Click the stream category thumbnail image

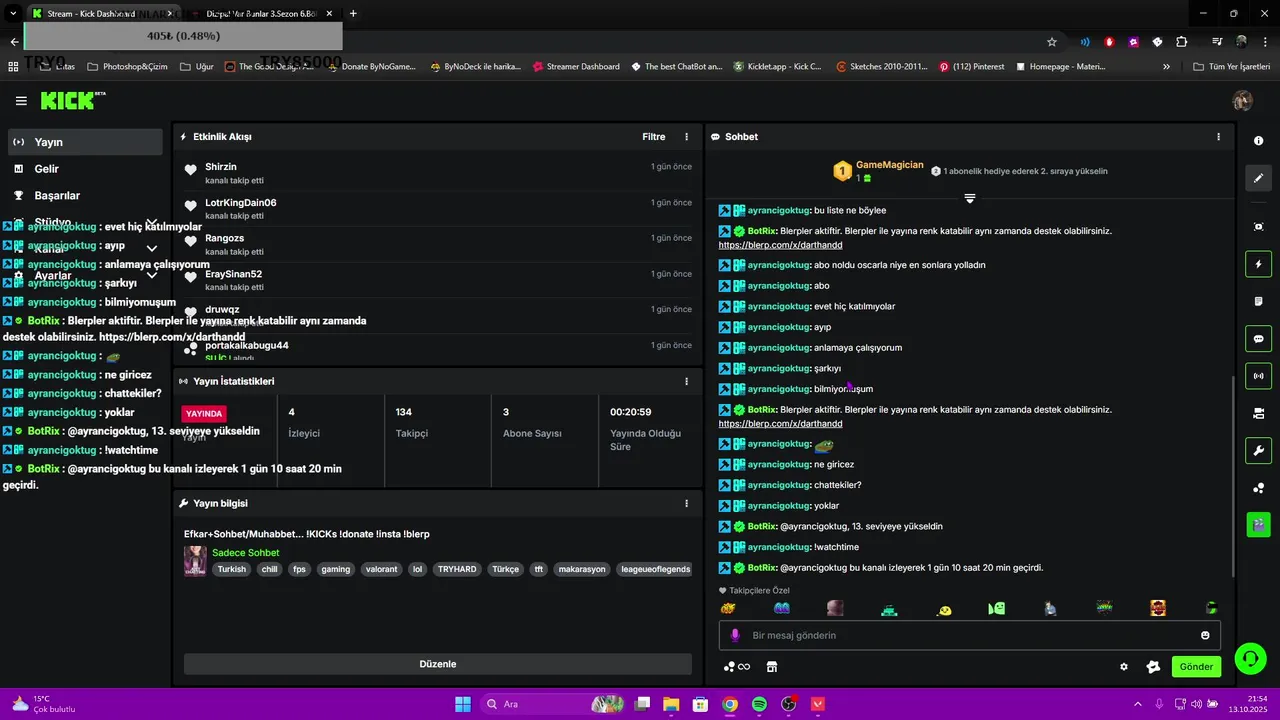(x=195, y=561)
